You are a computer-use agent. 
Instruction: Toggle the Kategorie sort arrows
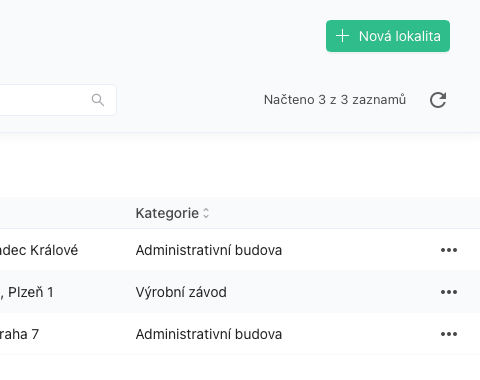point(206,213)
